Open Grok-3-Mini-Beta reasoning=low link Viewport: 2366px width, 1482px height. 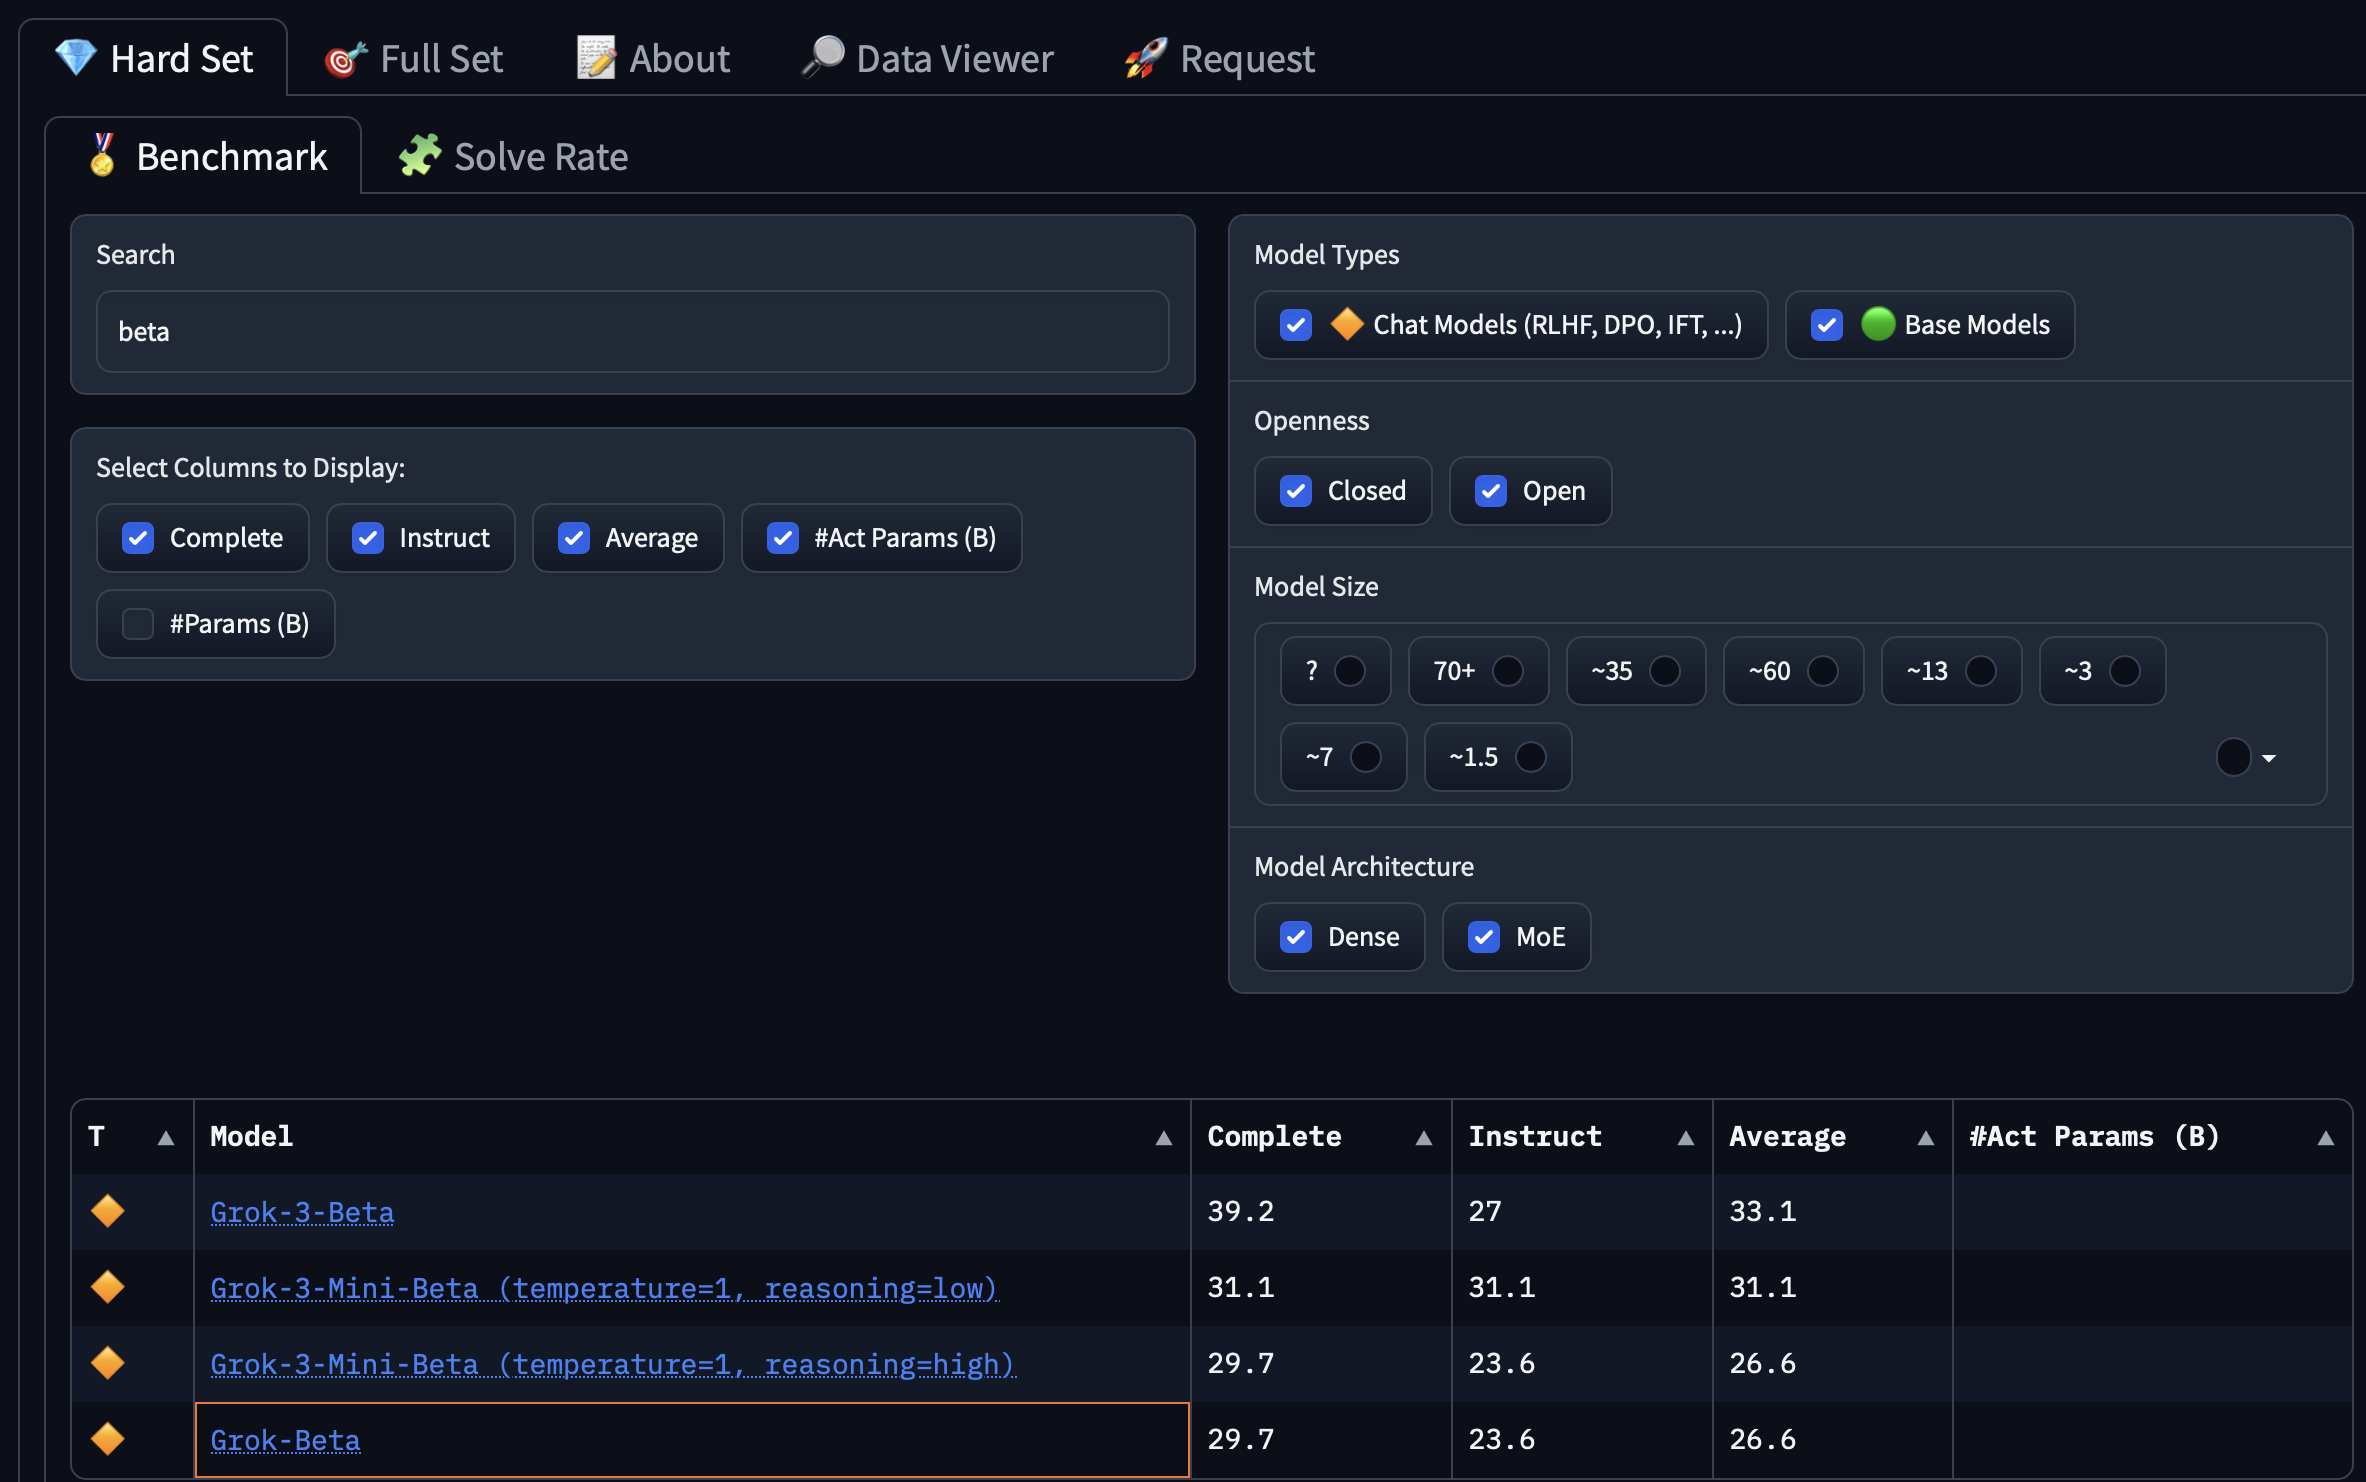pos(604,1288)
